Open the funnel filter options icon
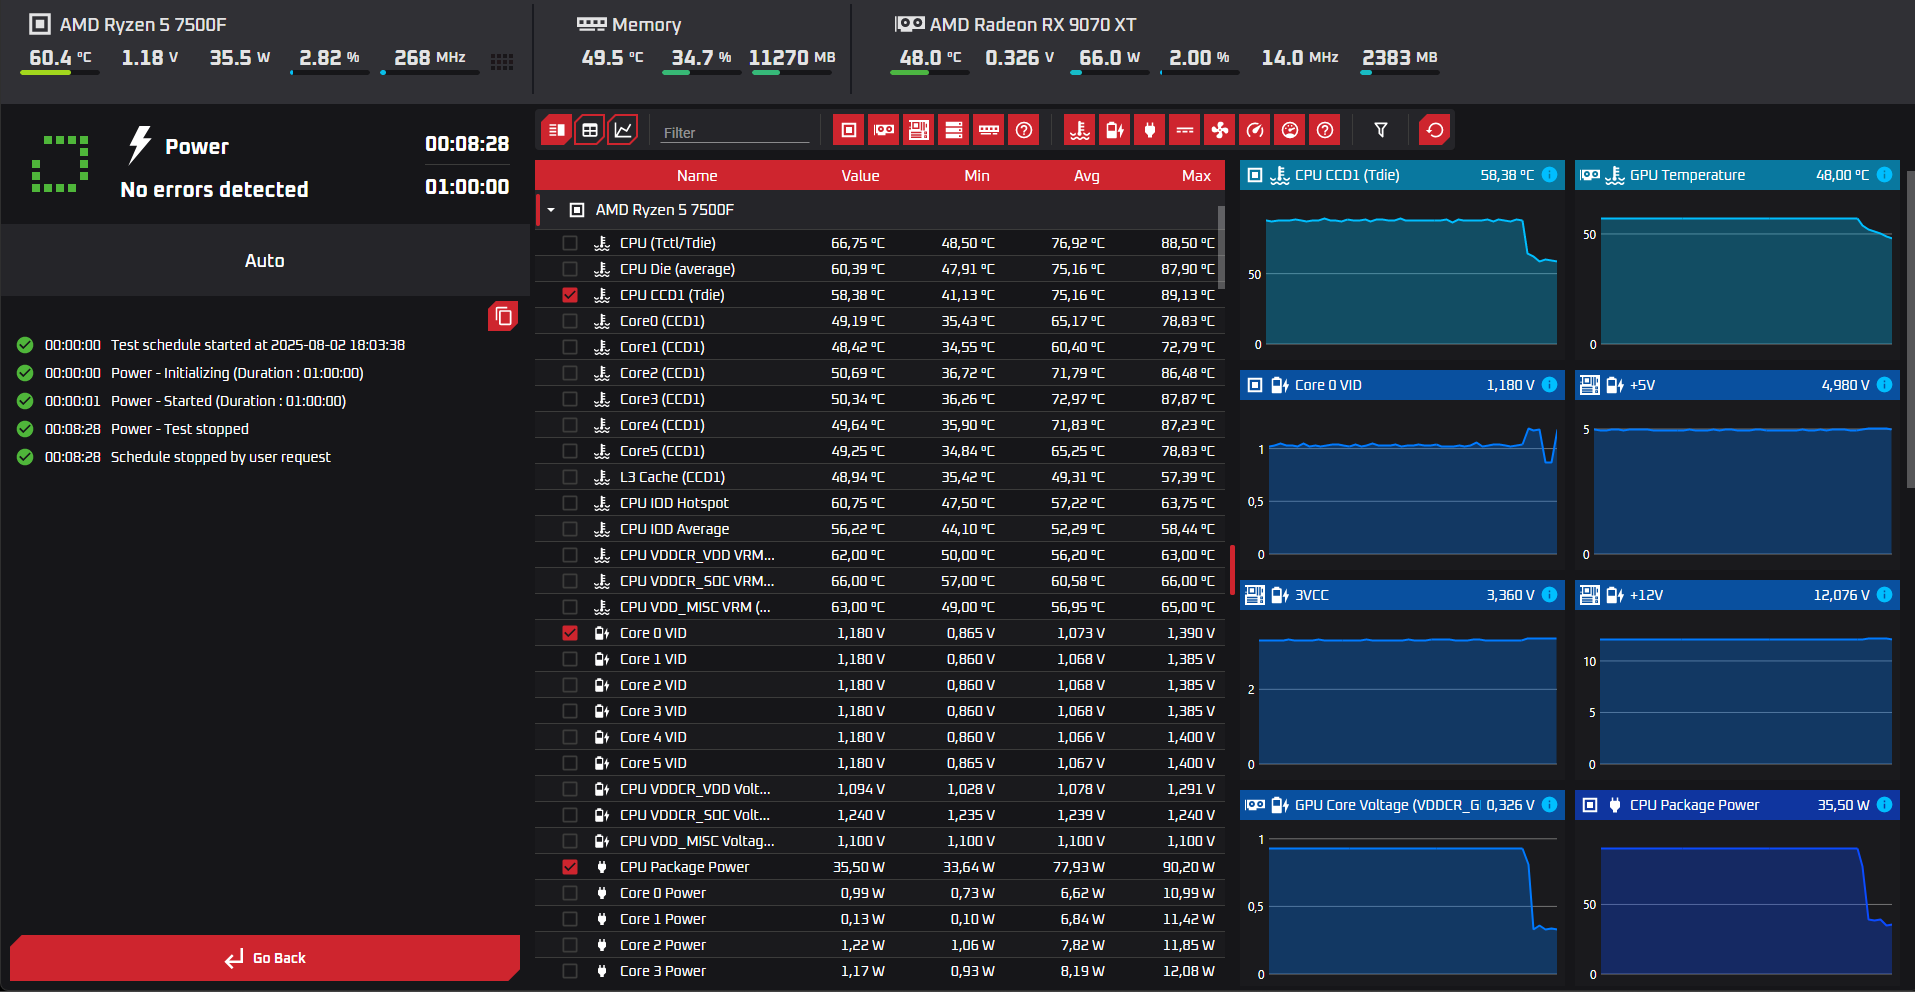 1381,130
